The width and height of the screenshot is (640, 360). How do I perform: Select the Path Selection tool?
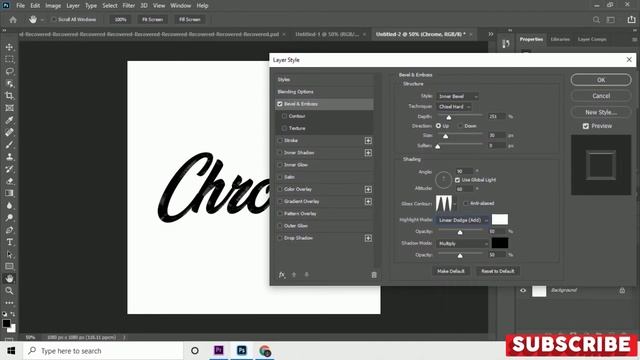9,254
